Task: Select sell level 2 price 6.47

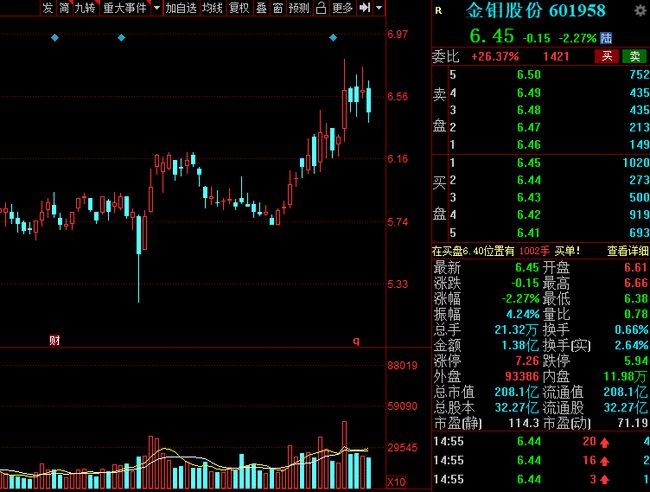Action: (x=529, y=127)
